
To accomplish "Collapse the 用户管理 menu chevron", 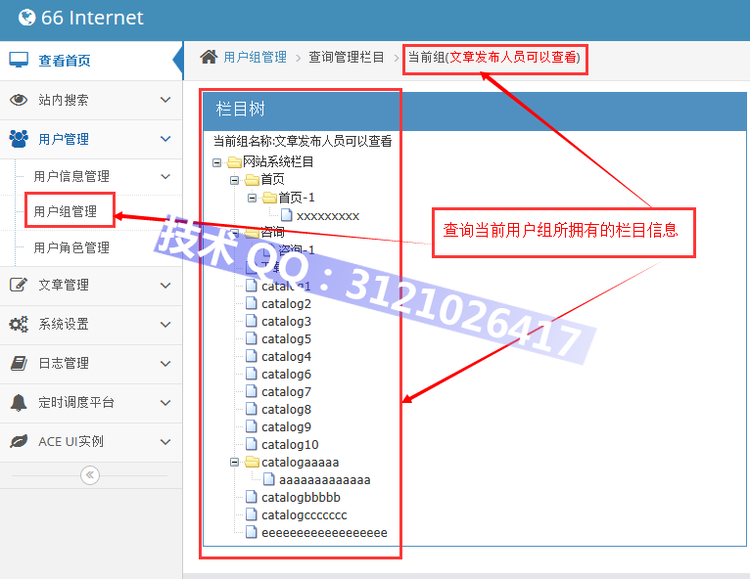I will point(165,139).
